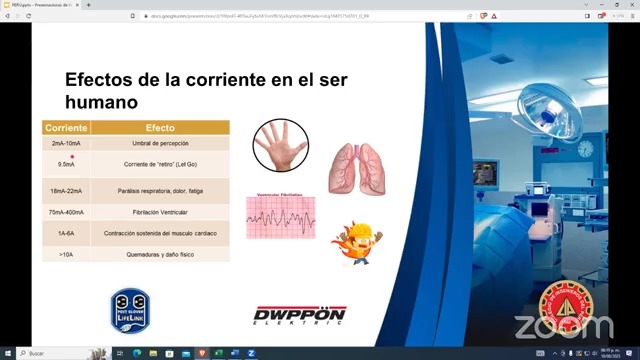
Task: Open File Explorer from the taskbar
Action: [153, 353]
